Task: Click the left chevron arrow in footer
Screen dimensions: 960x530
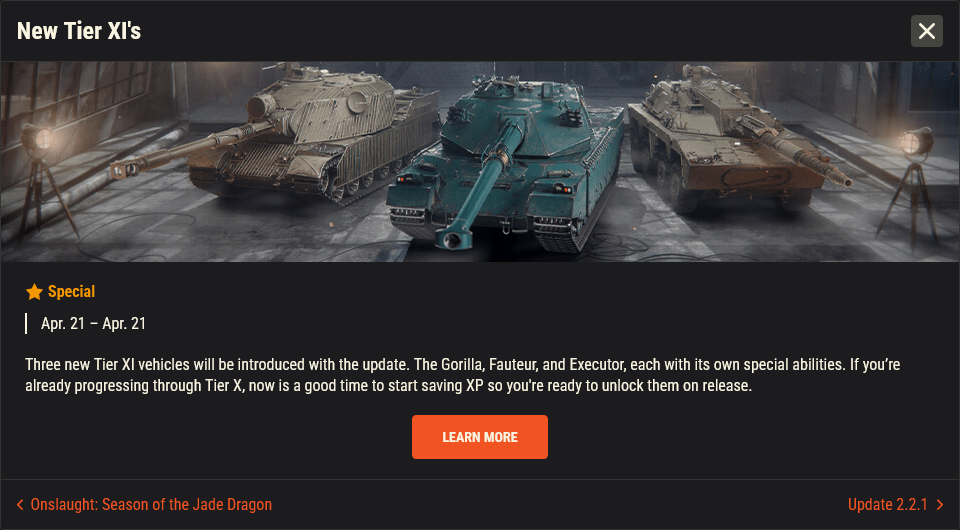Action: [x=20, y=504]
